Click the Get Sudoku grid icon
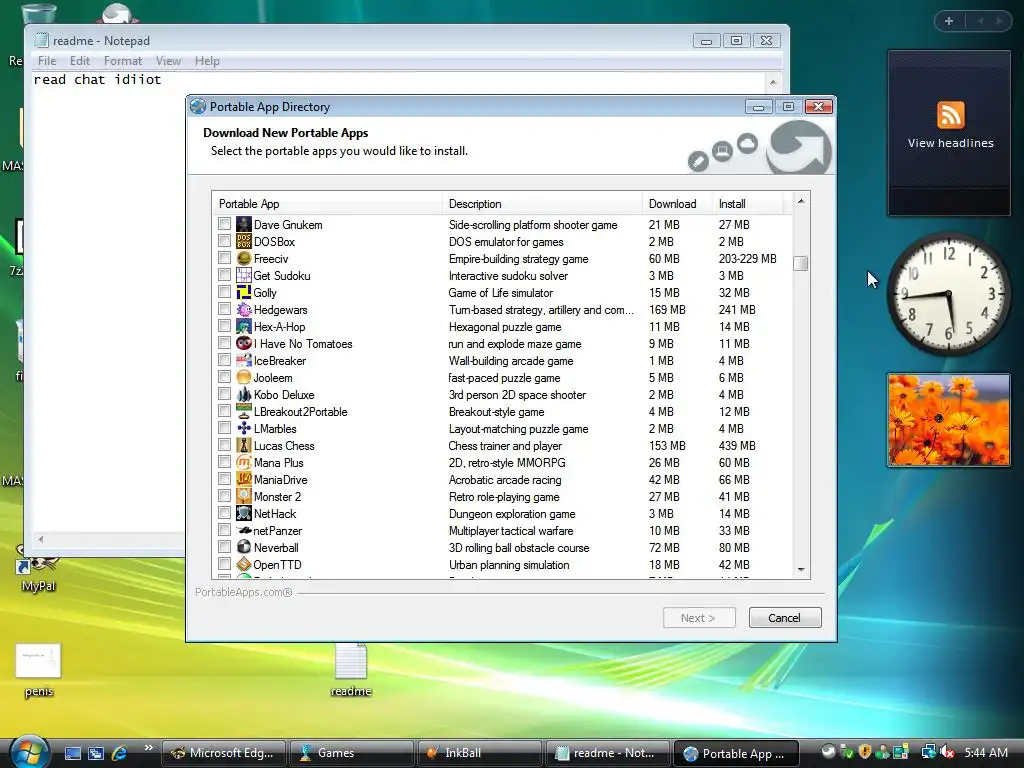This screenshot has height=768, width=1024. [x=244, y=276]
